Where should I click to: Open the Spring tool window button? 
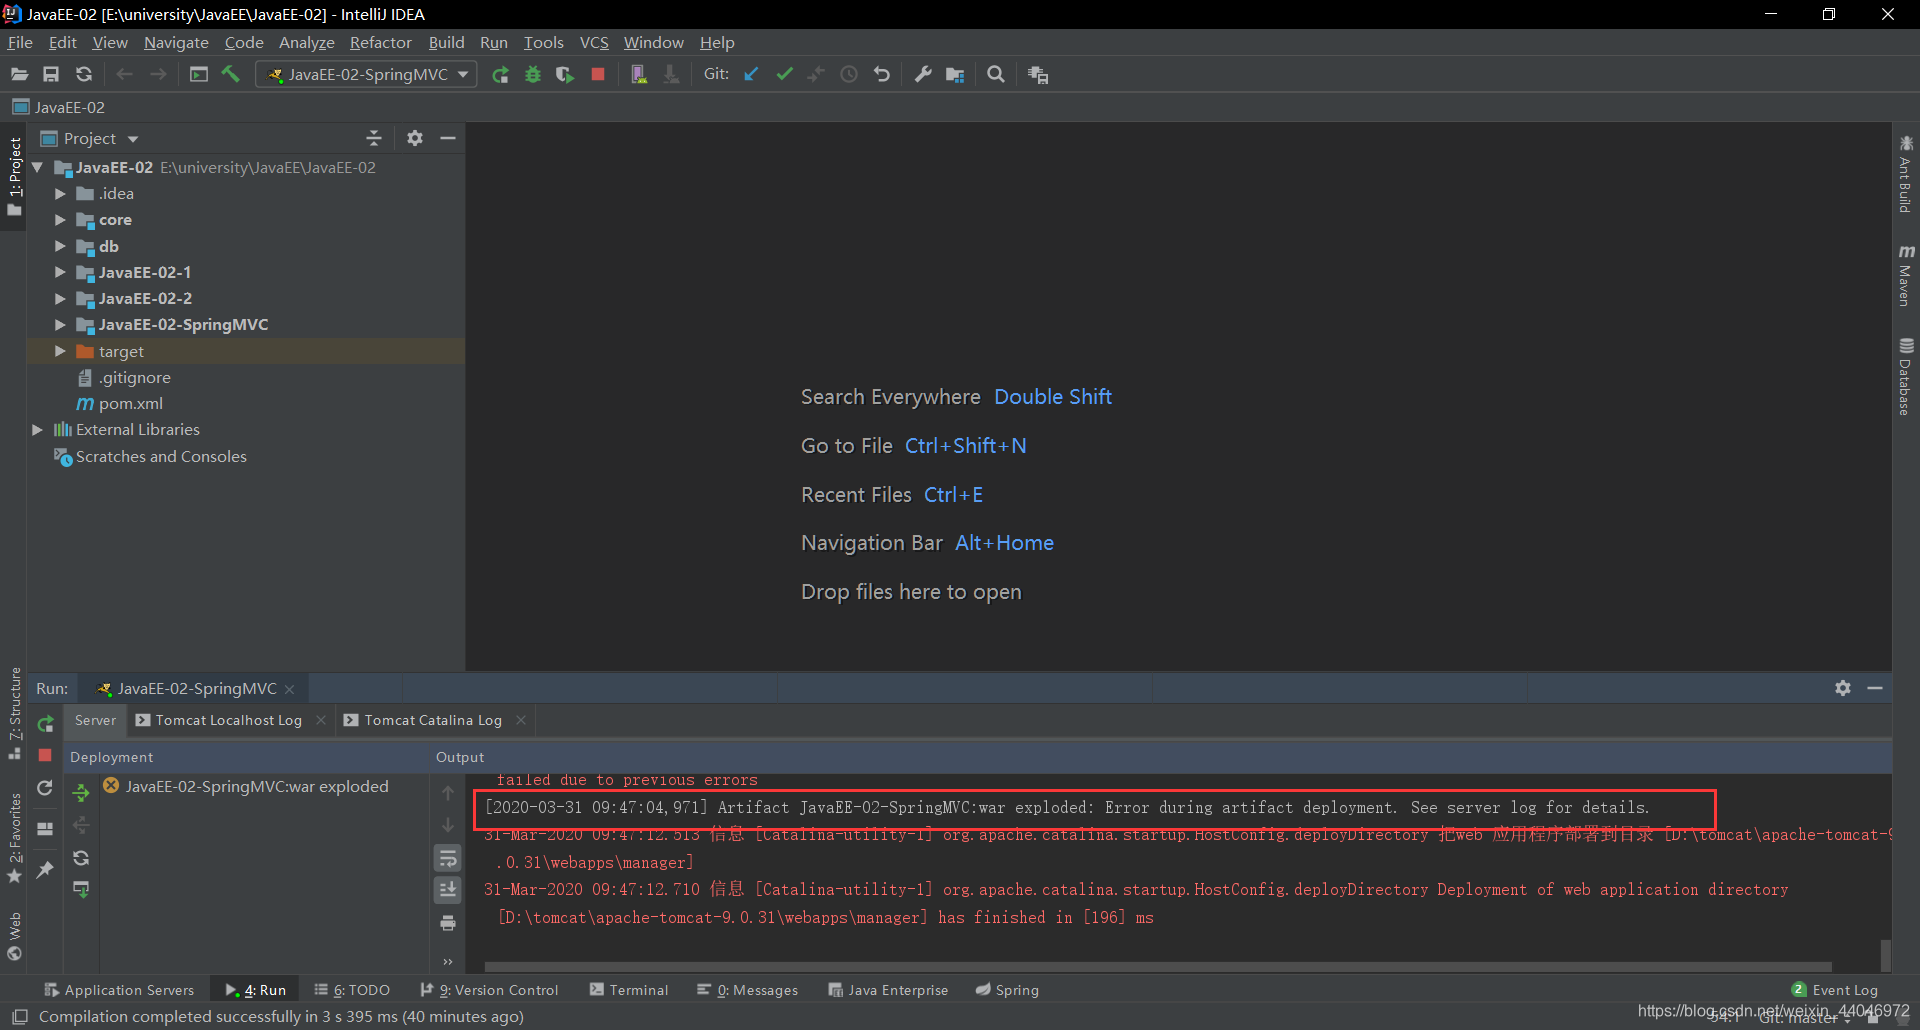[1007, 990]
